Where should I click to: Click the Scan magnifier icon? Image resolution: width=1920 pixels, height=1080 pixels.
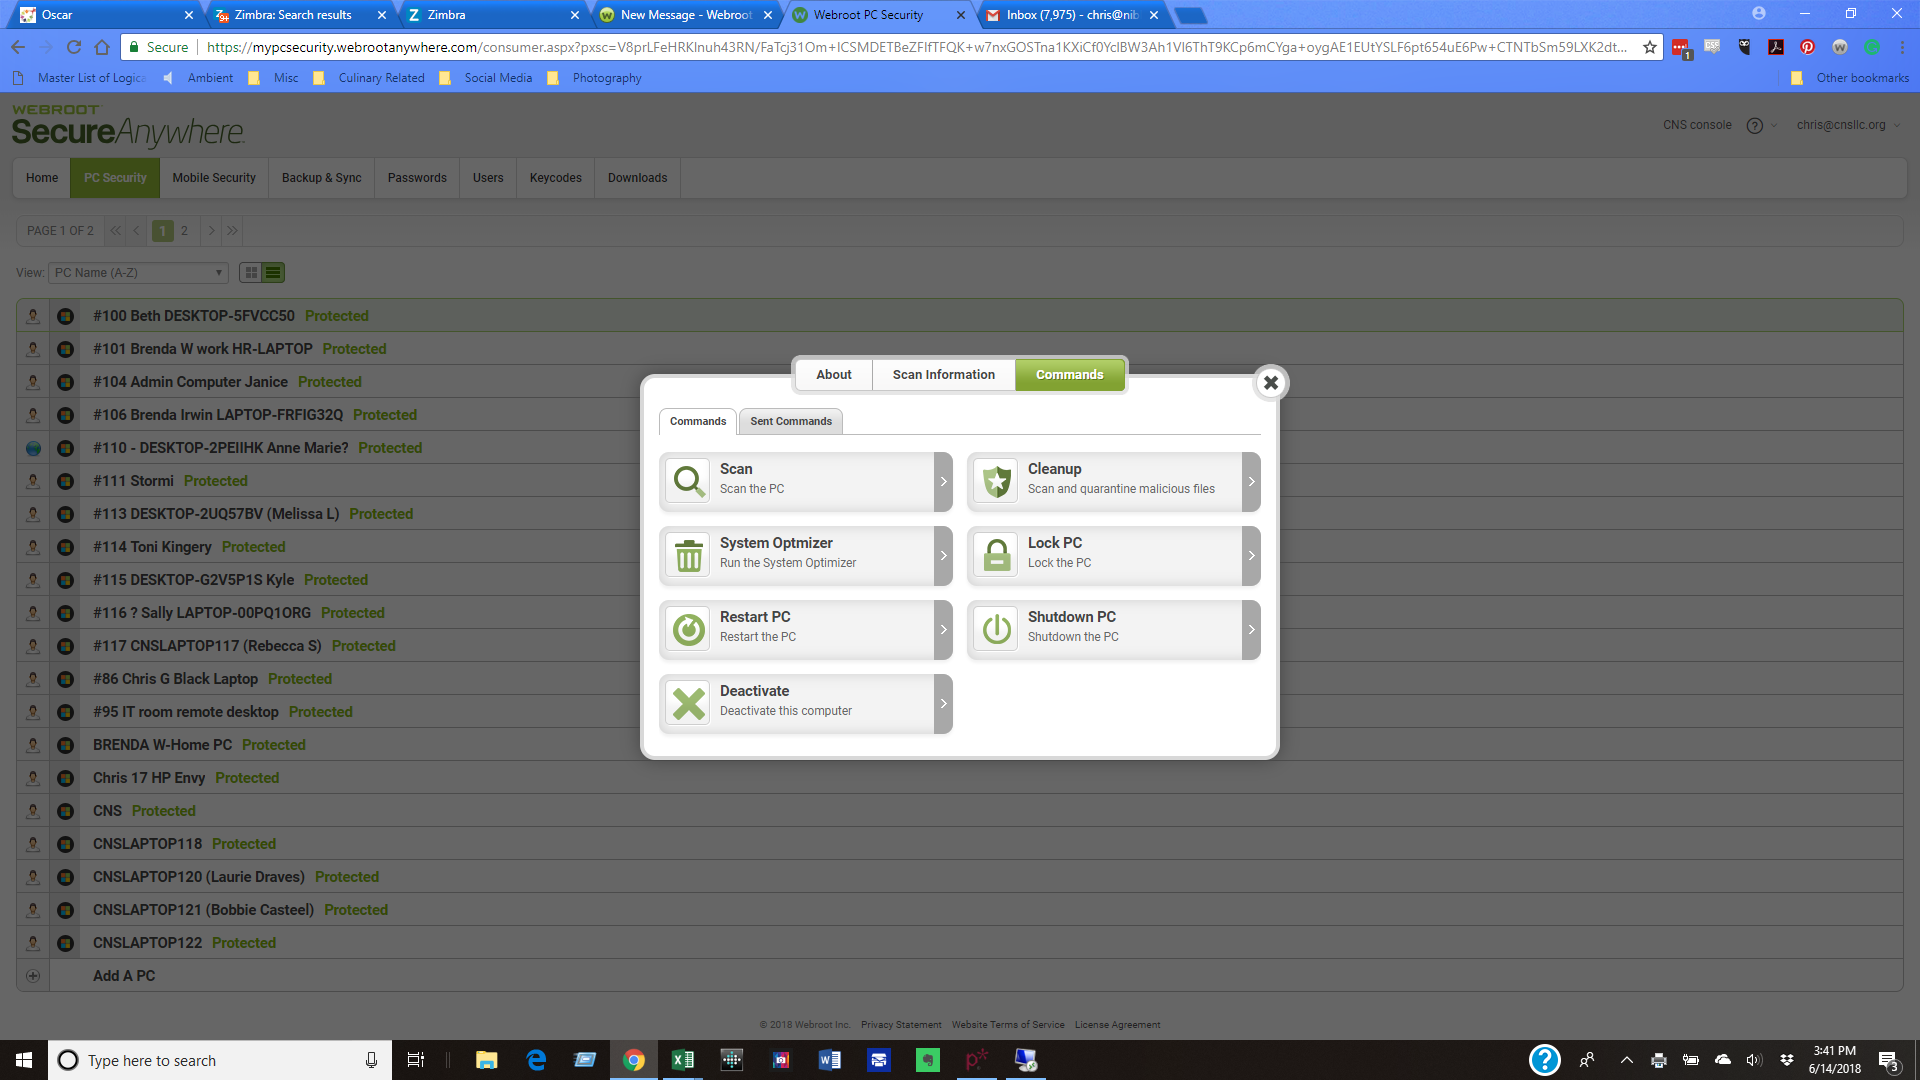689,482
